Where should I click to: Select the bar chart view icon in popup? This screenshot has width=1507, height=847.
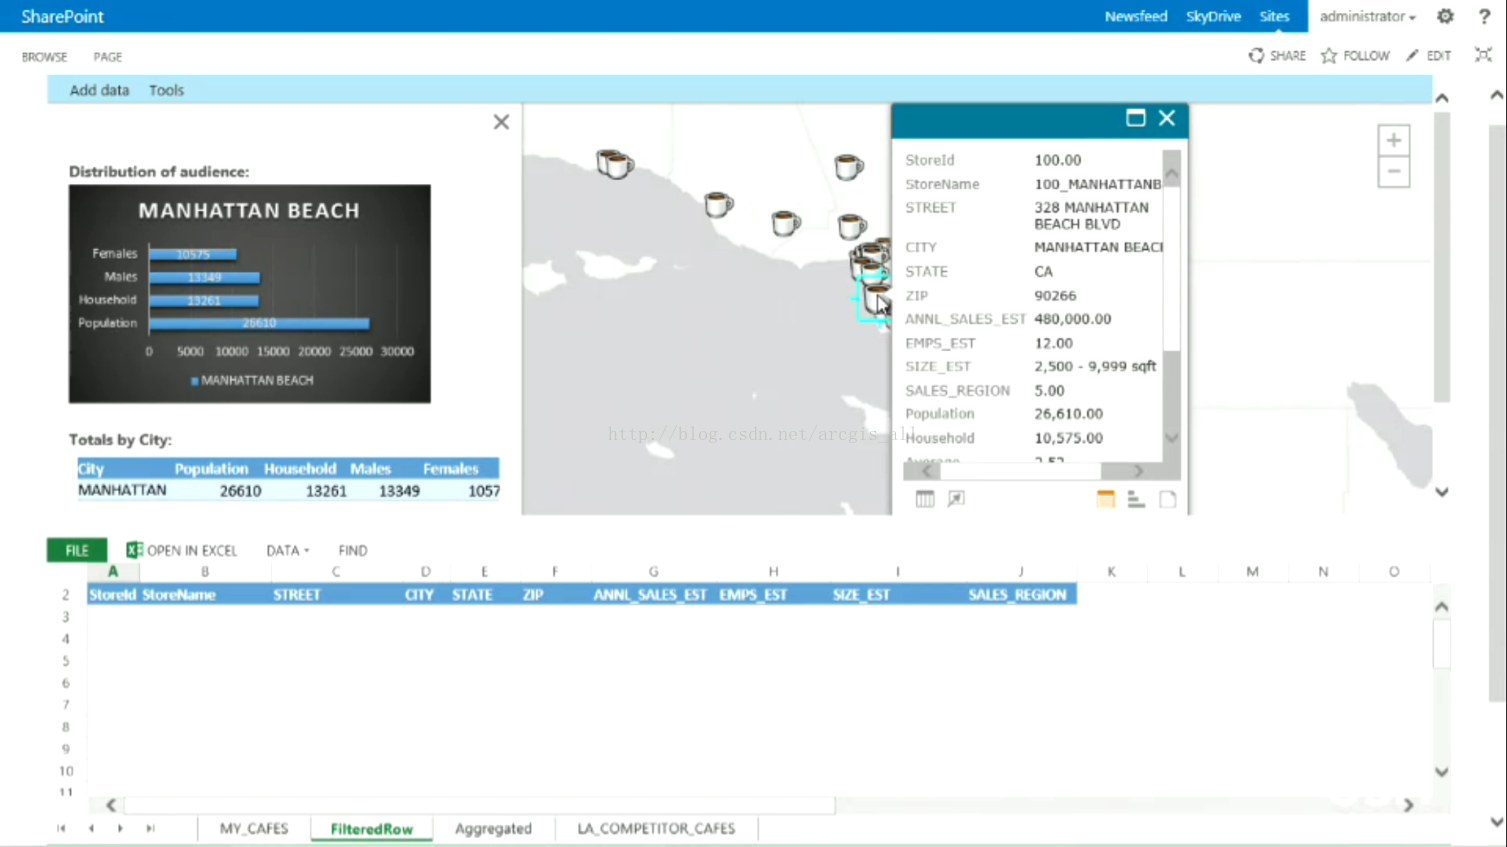pos(1136,499)
